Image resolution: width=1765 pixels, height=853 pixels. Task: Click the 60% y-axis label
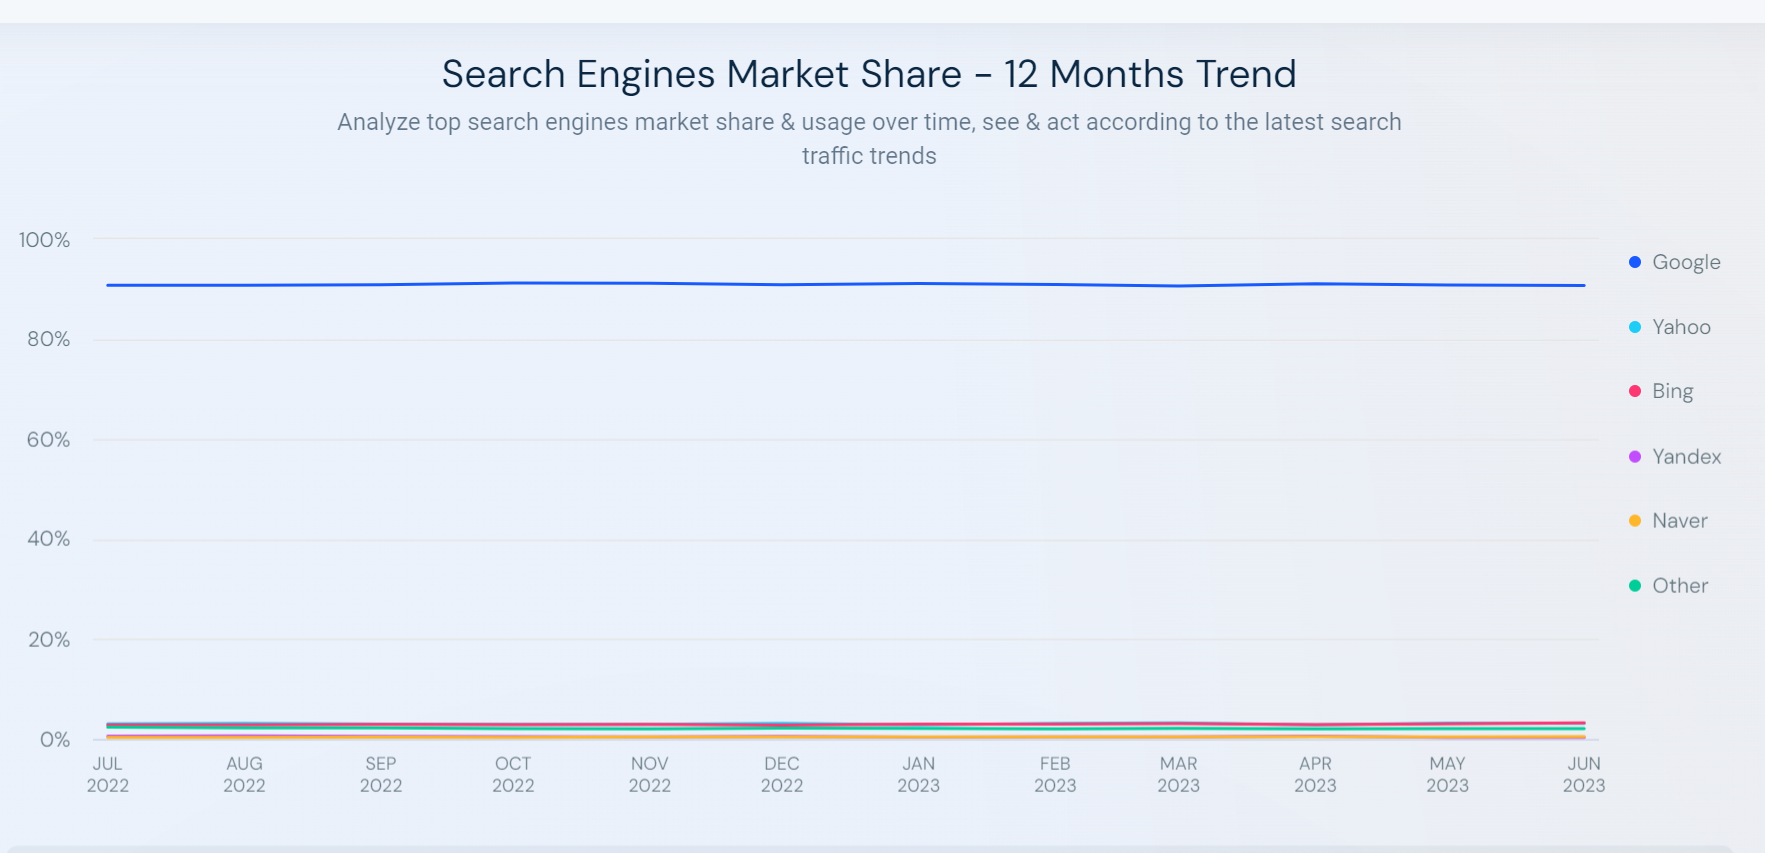(48, 440)
